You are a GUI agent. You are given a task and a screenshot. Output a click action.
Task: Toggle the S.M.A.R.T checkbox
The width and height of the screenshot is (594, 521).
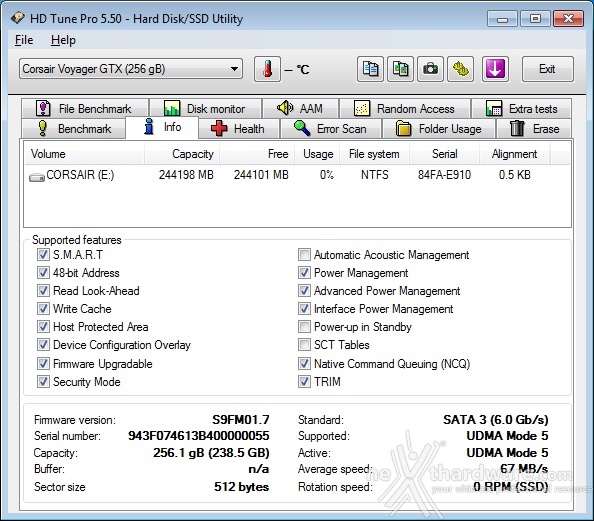point(43,255)
